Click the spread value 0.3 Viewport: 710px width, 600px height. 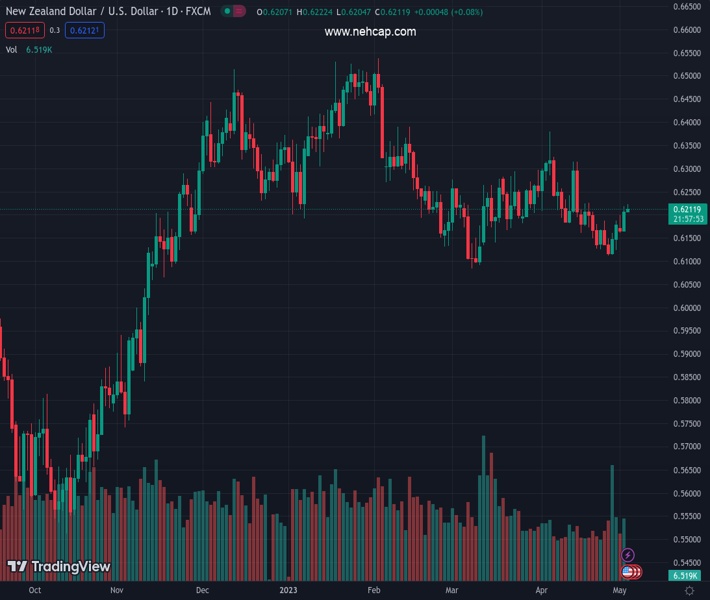pyautogui.click(x=54, y=30)
